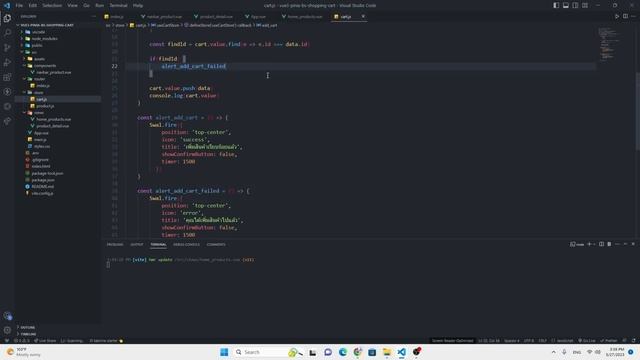The width and height of the screenshot is (640, 360).
Task: Switch to the Comments panel tab
Action: (216, 244)
